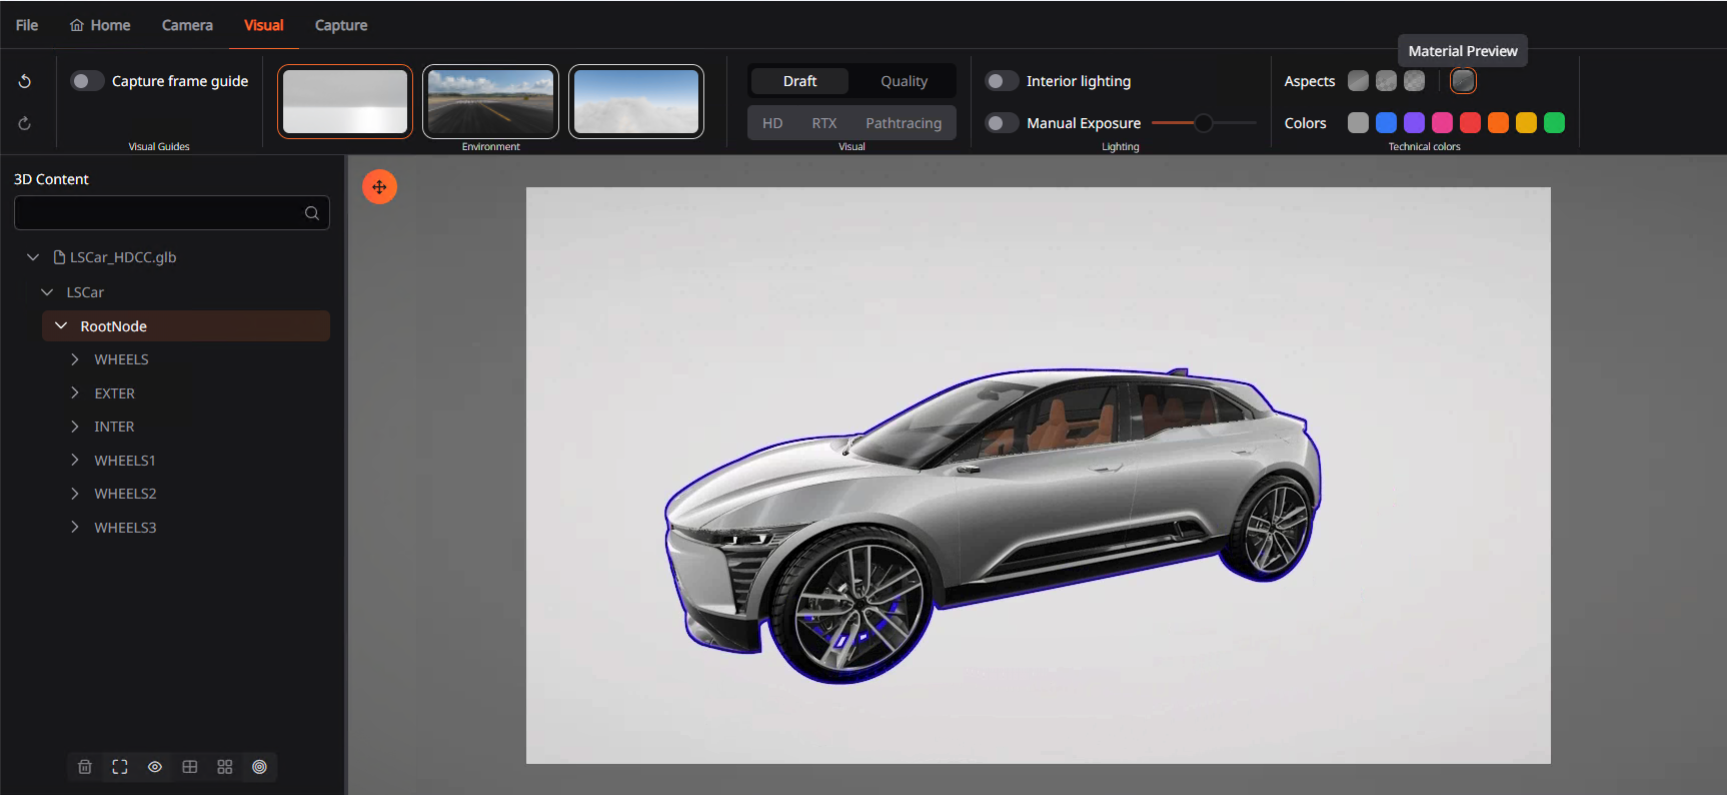Toggle Interior lighting switch

(1002, 81)
